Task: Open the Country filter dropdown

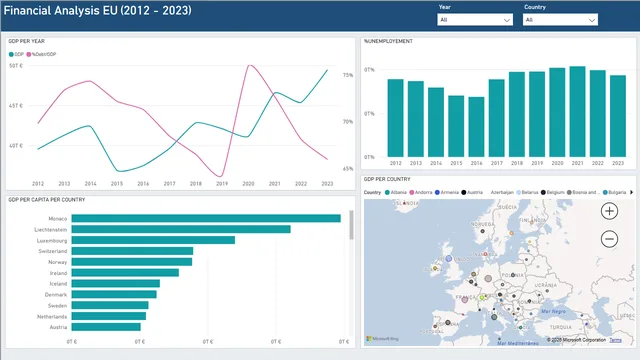Action: coord(560,20)
